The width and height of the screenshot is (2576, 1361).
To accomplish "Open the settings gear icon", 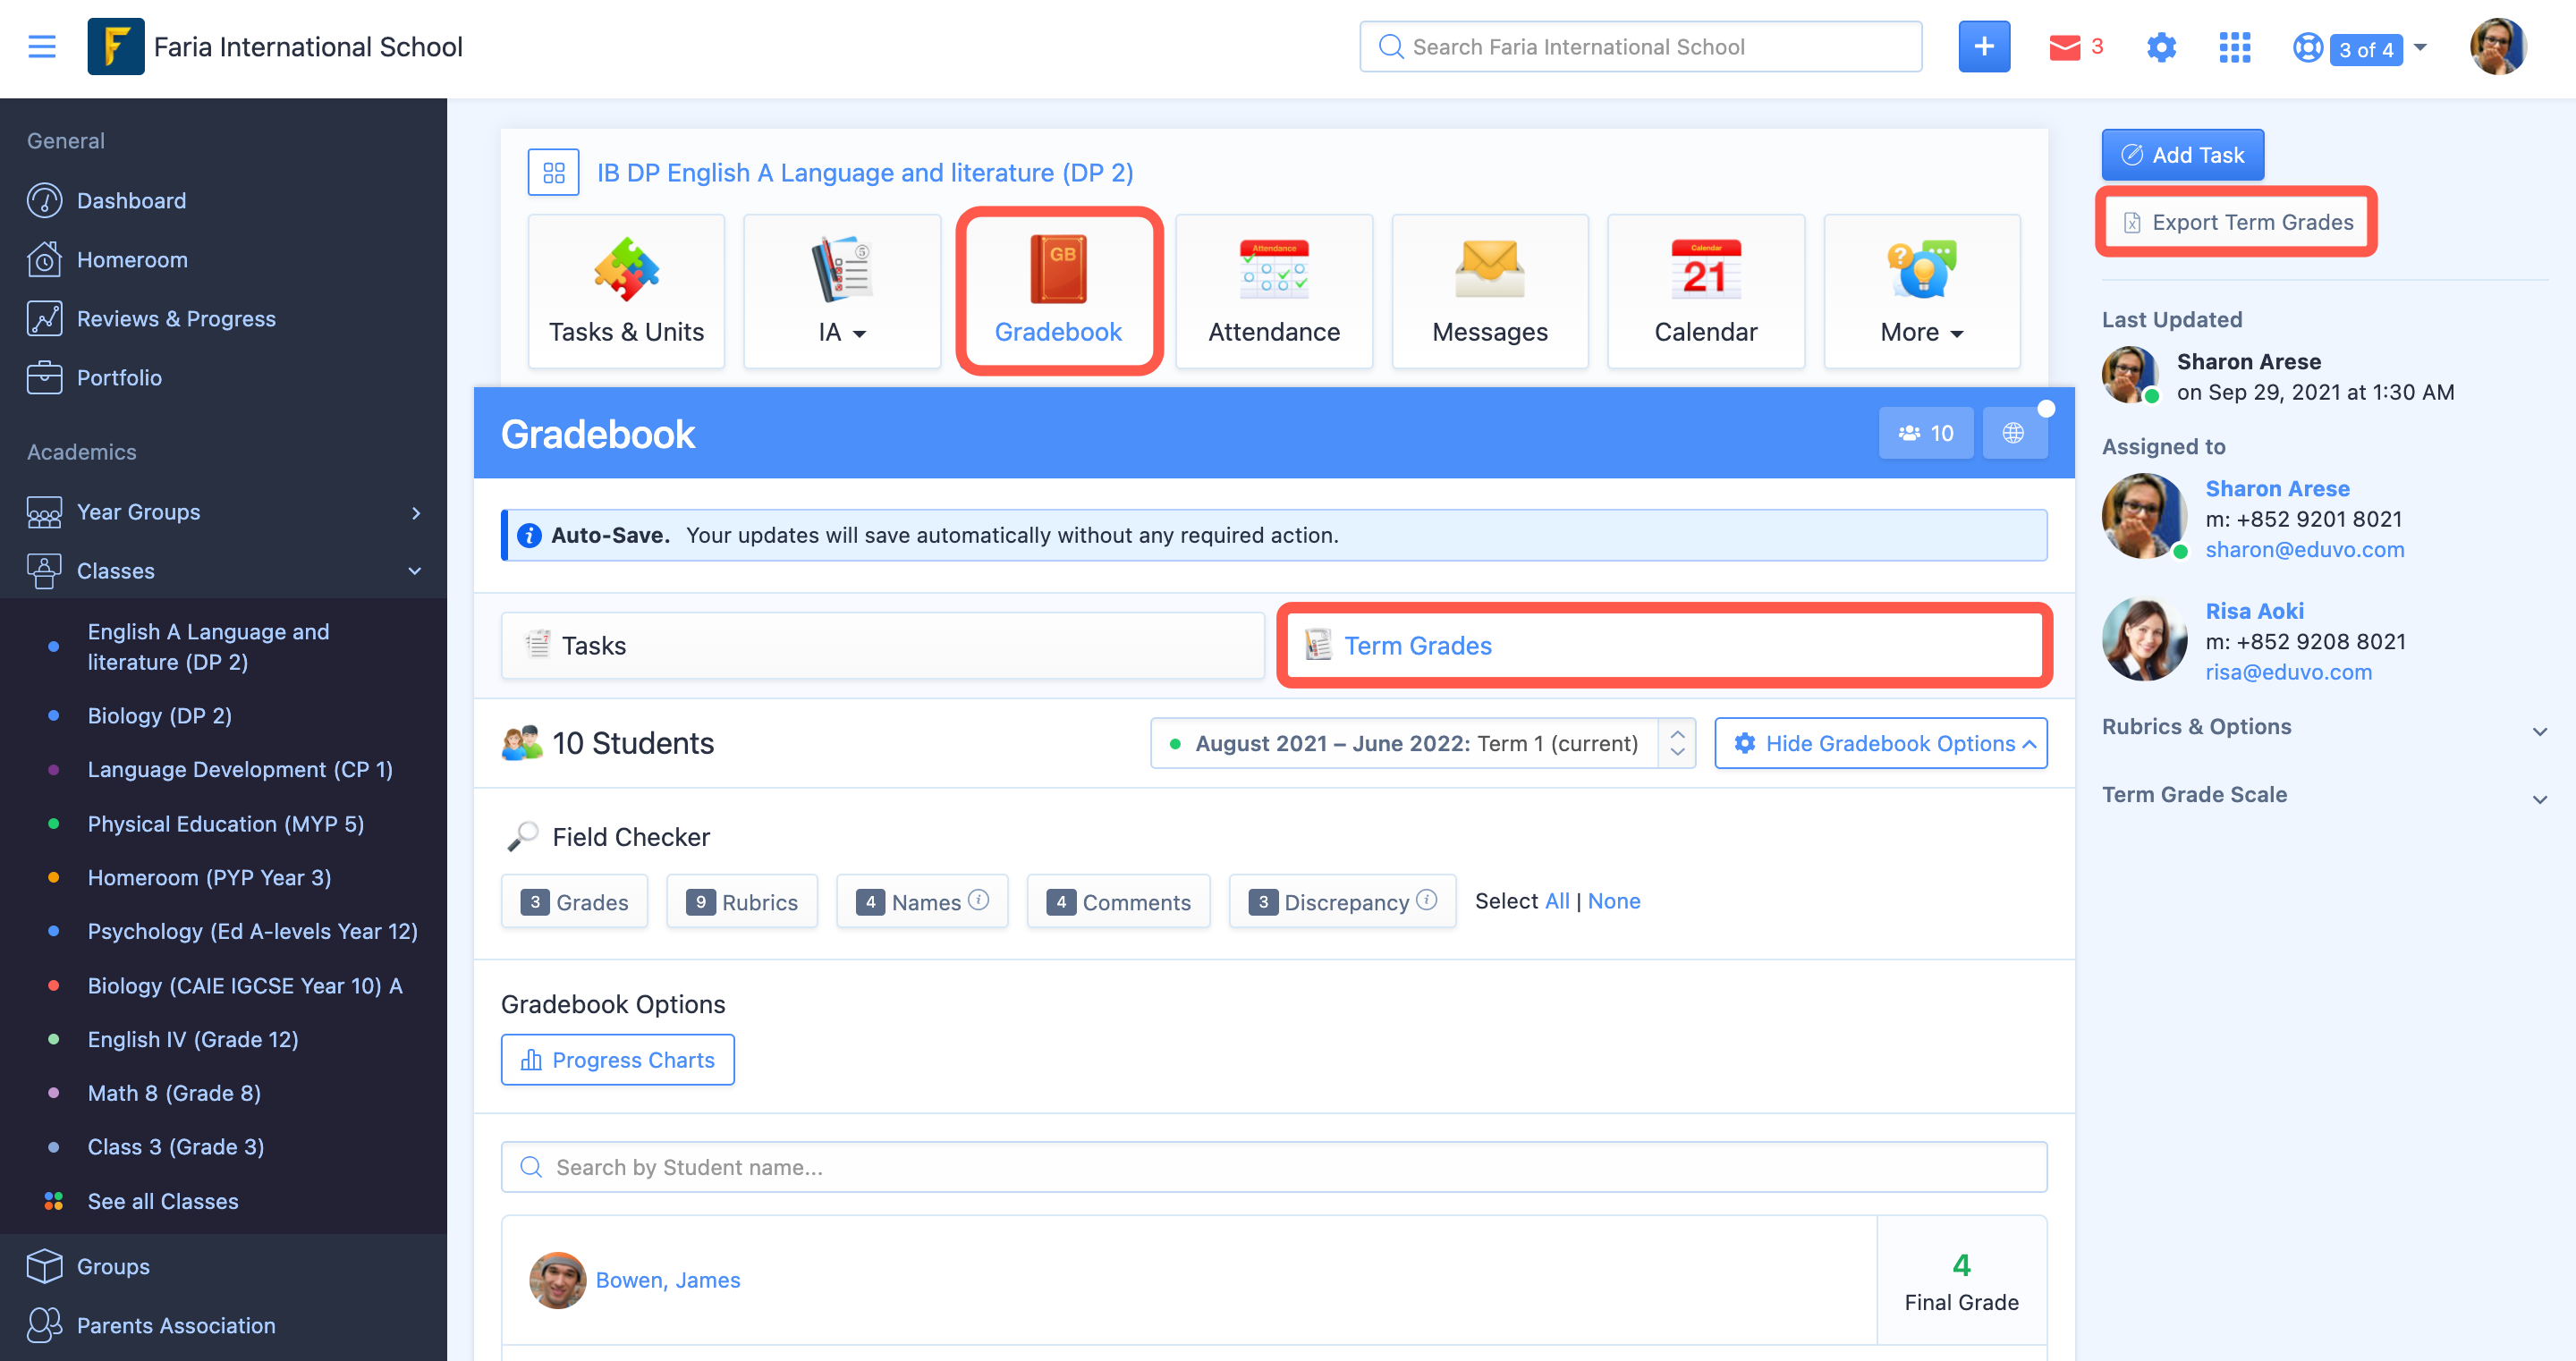I will pyautogui.click(x=2160, y=47).
